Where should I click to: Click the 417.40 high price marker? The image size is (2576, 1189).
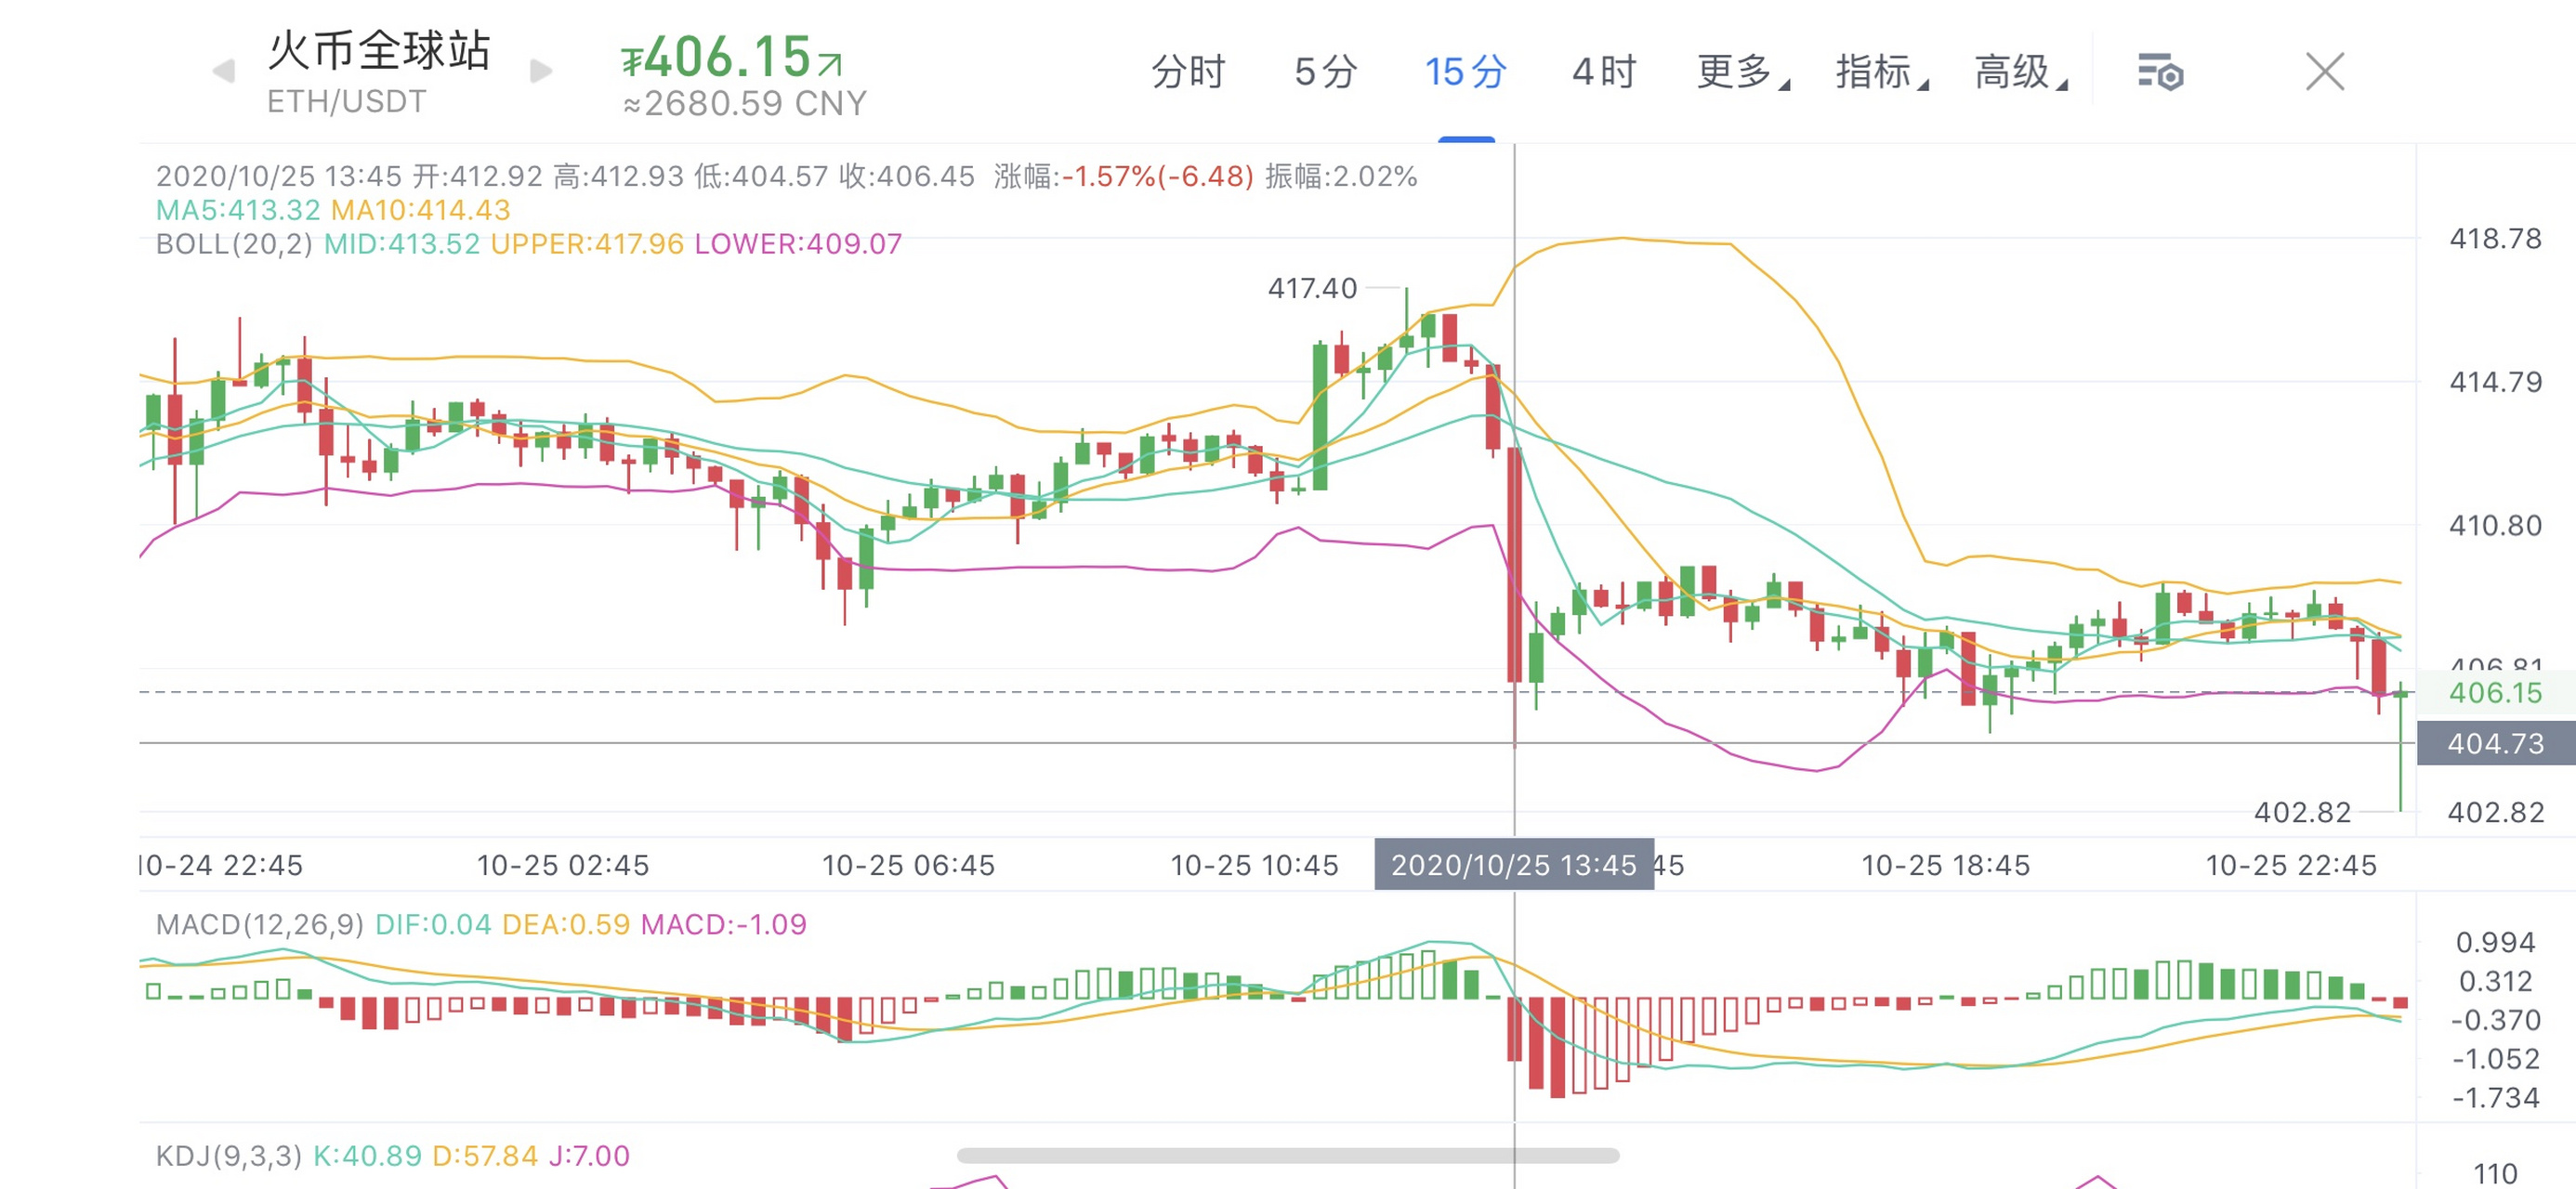tap(1312, 289)
